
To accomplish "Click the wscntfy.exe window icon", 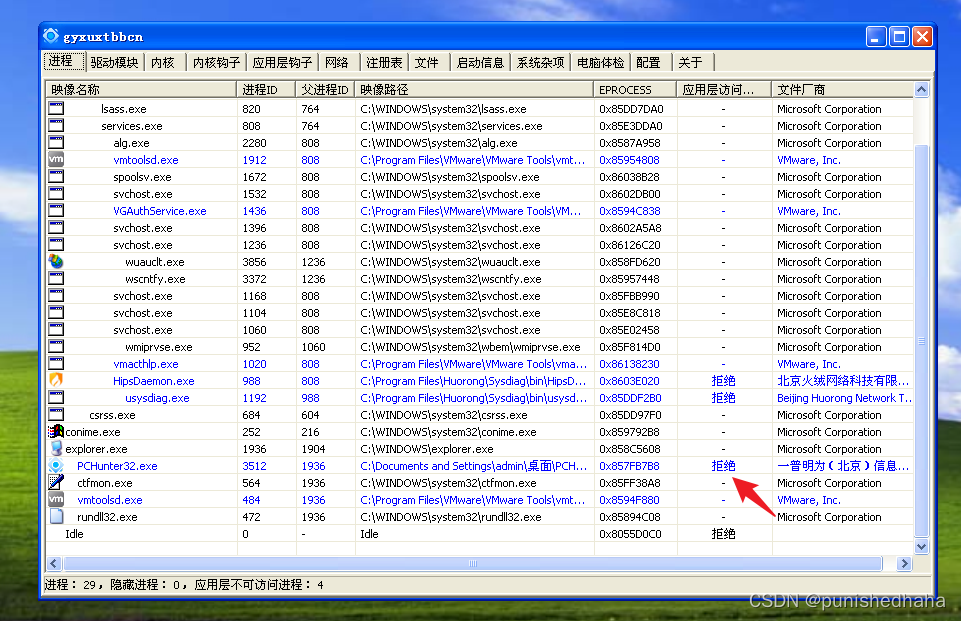I will [x=56, y=279].
